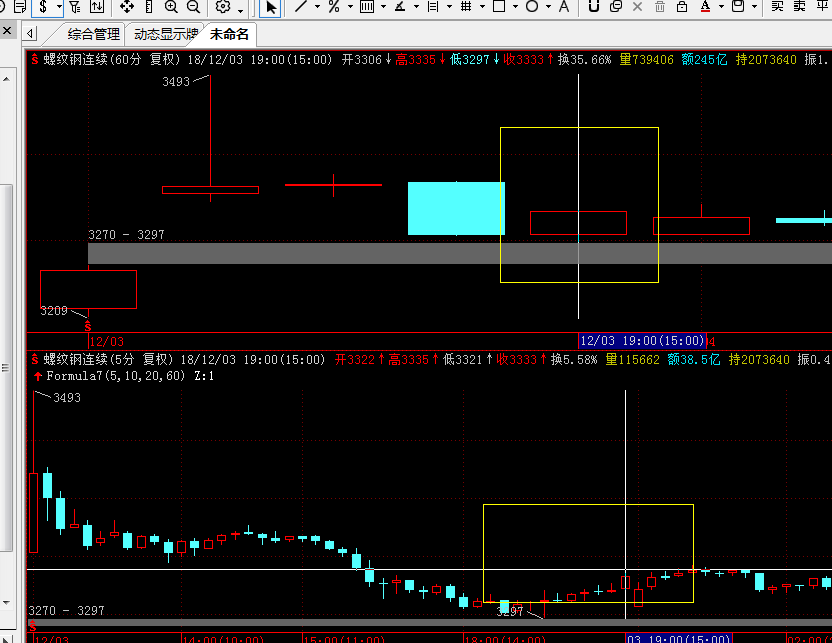Click the delete X drawing icon

(638, 6)
